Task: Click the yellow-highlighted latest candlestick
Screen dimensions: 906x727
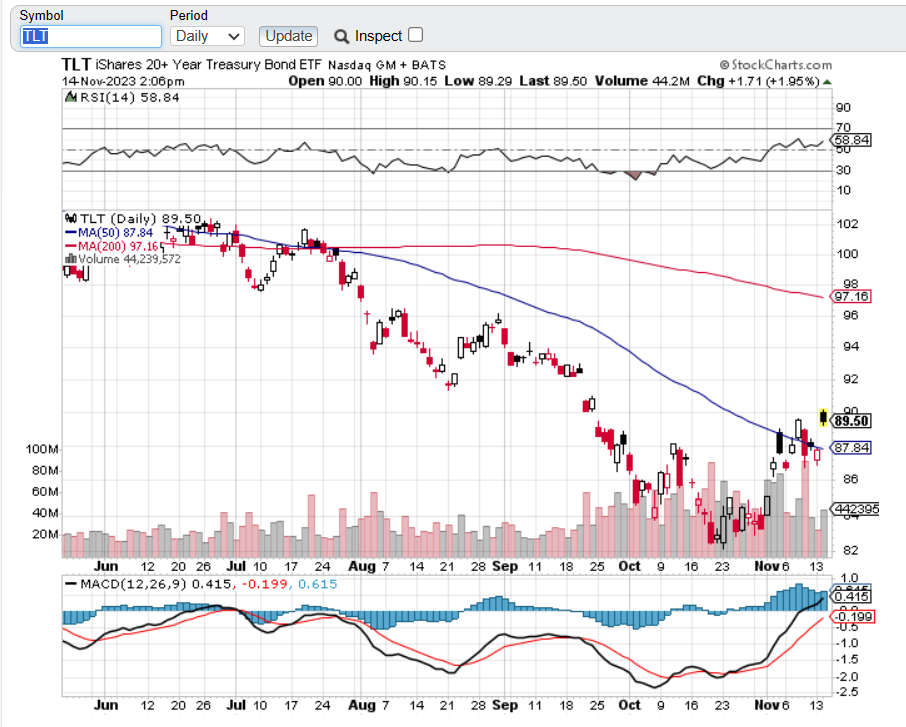Action: 822,418
